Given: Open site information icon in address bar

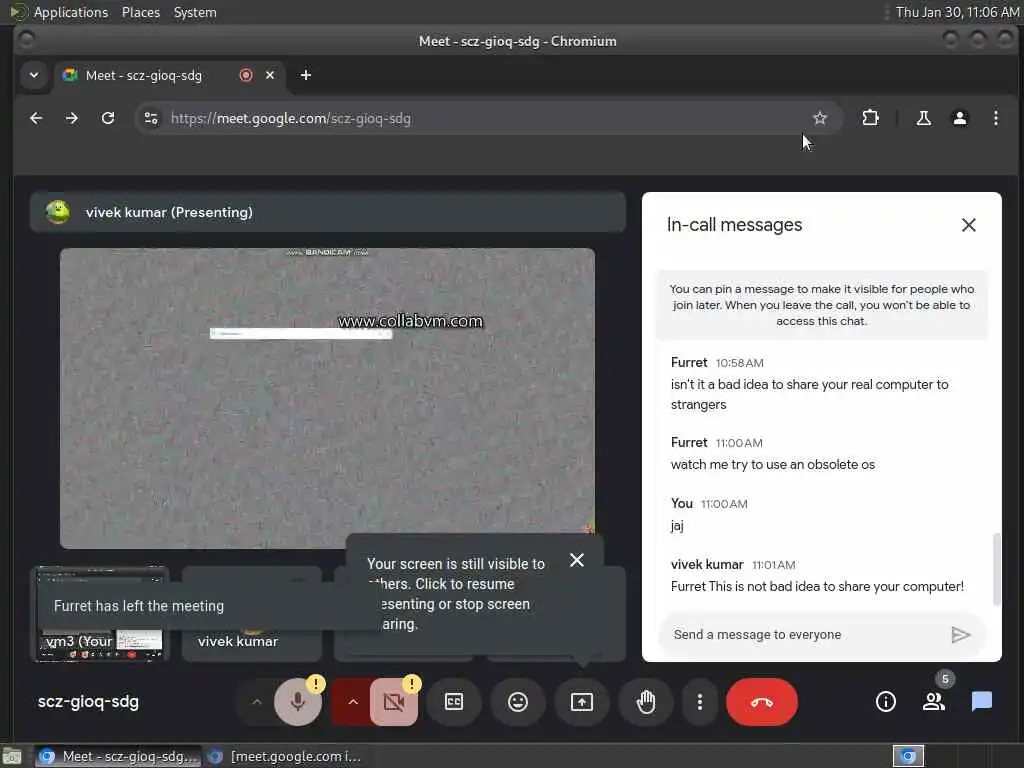Looking at the screenshot, I should (x=152, y=118).
